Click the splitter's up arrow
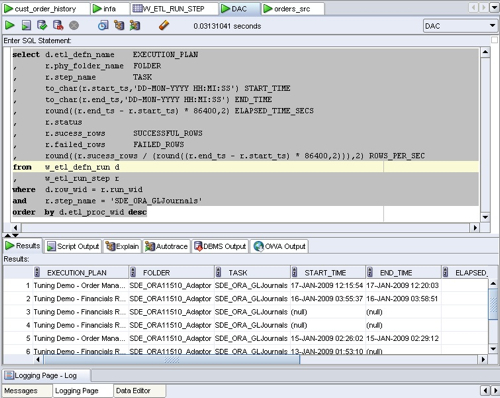 (x=8, y=235)
